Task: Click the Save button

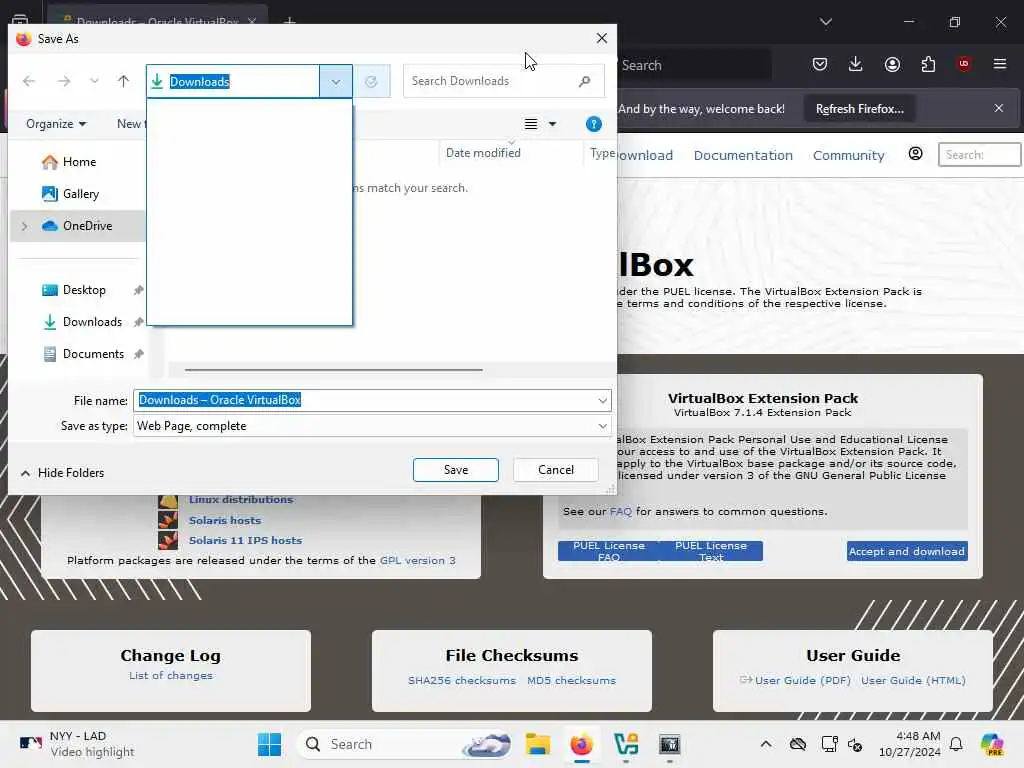Action: click(x=456, y=470)
